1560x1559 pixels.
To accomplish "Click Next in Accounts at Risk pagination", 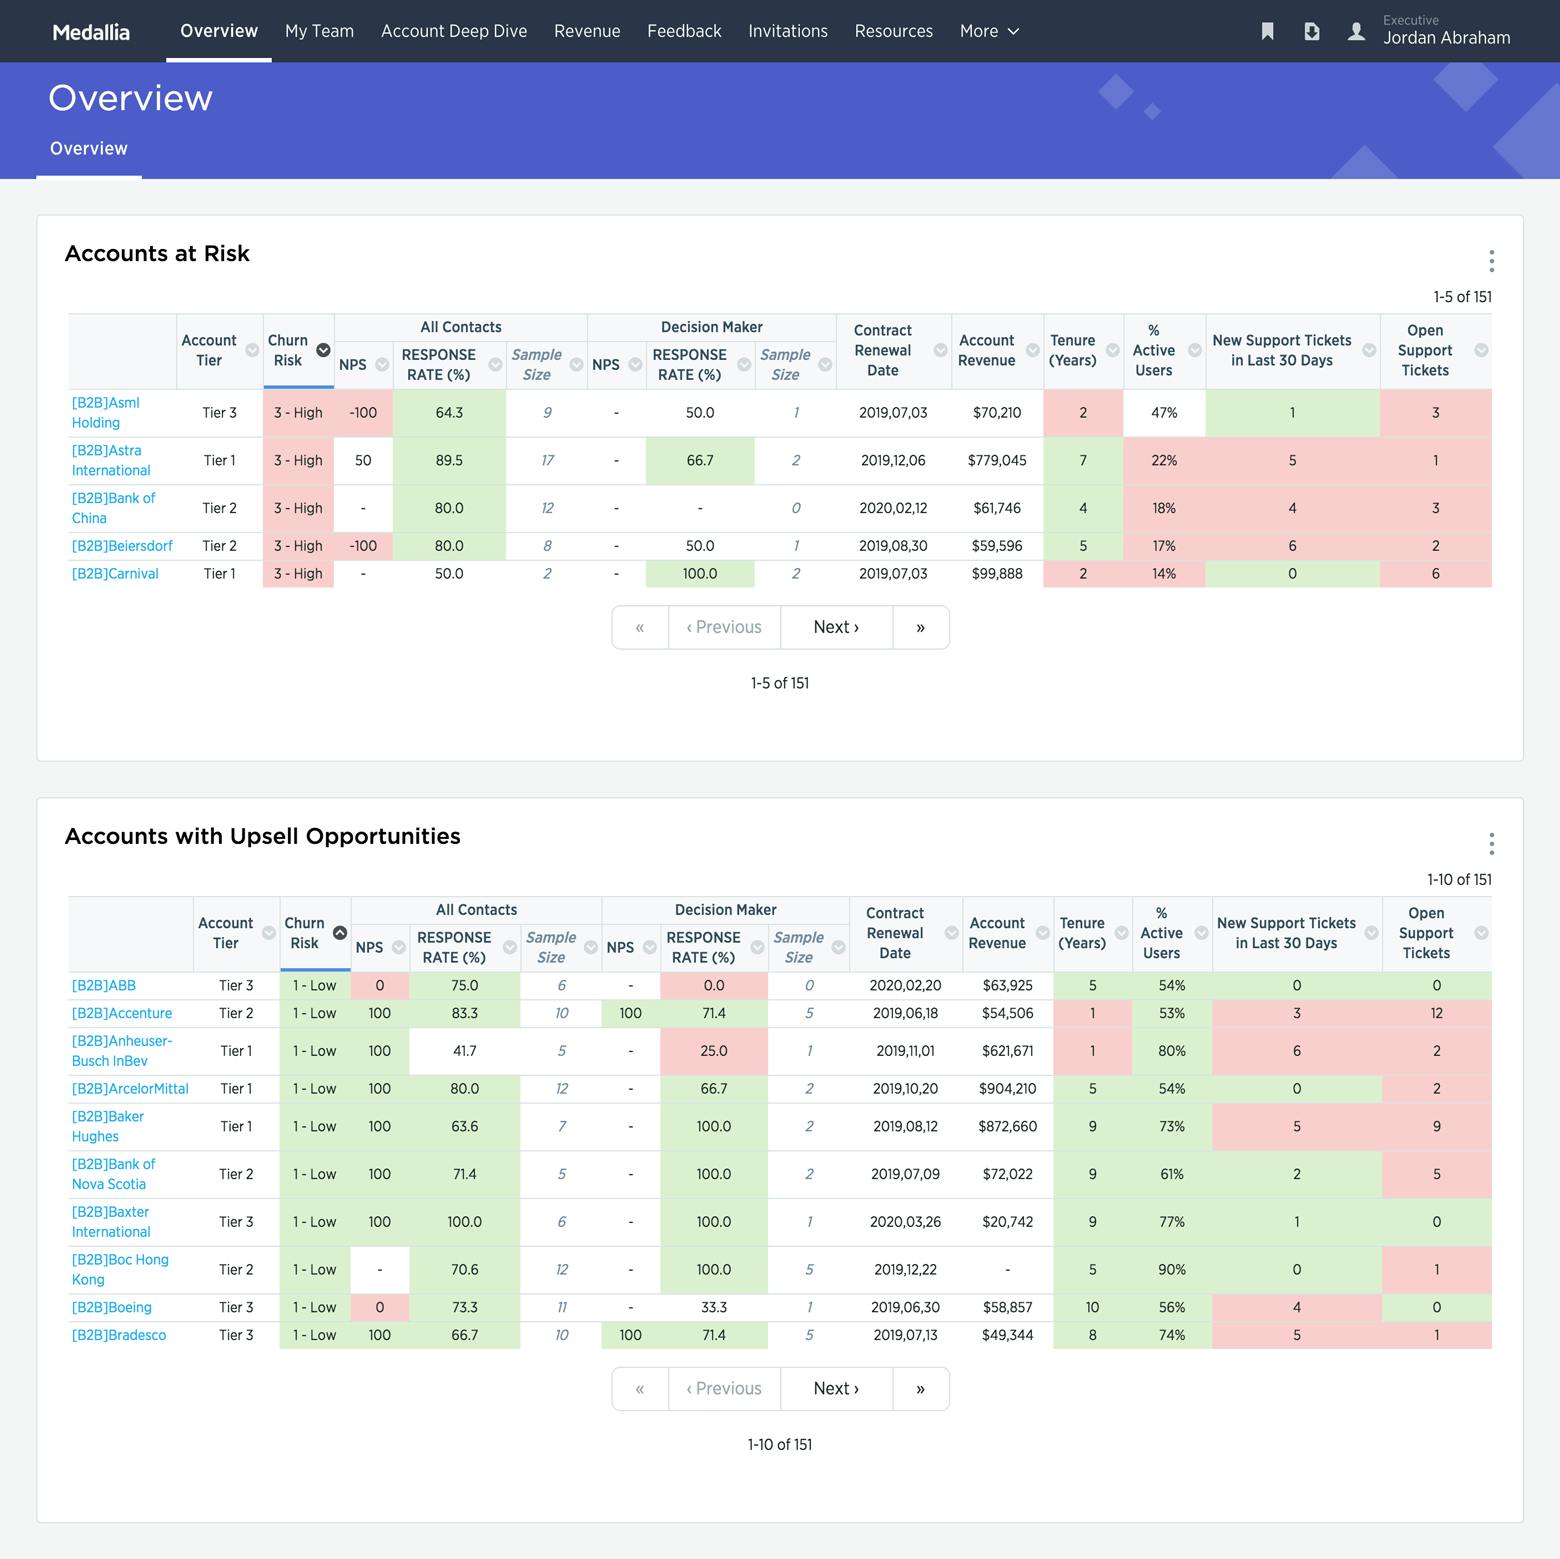I will point(836,627).
